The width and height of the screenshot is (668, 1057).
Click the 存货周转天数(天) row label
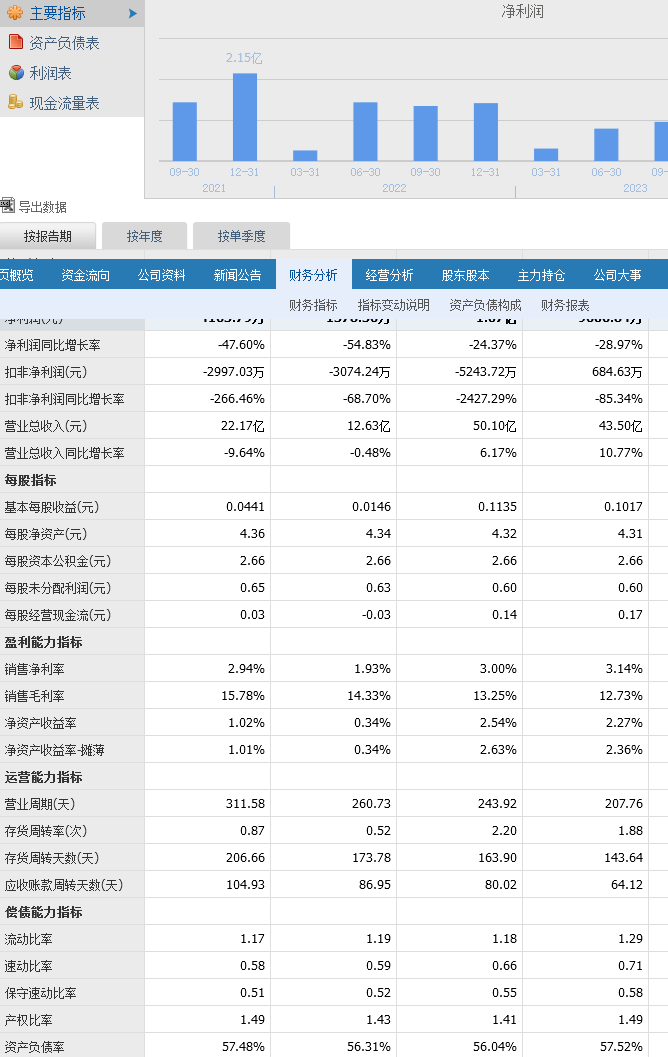[x=52, y=857]
